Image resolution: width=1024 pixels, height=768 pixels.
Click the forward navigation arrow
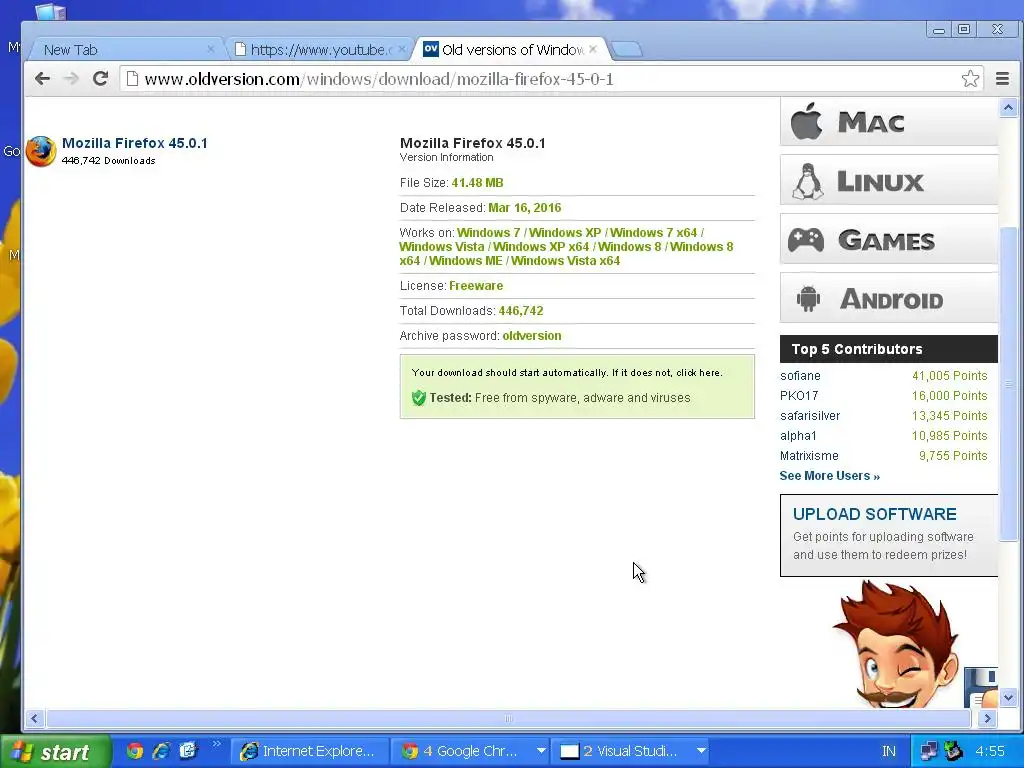pos(71,79)
